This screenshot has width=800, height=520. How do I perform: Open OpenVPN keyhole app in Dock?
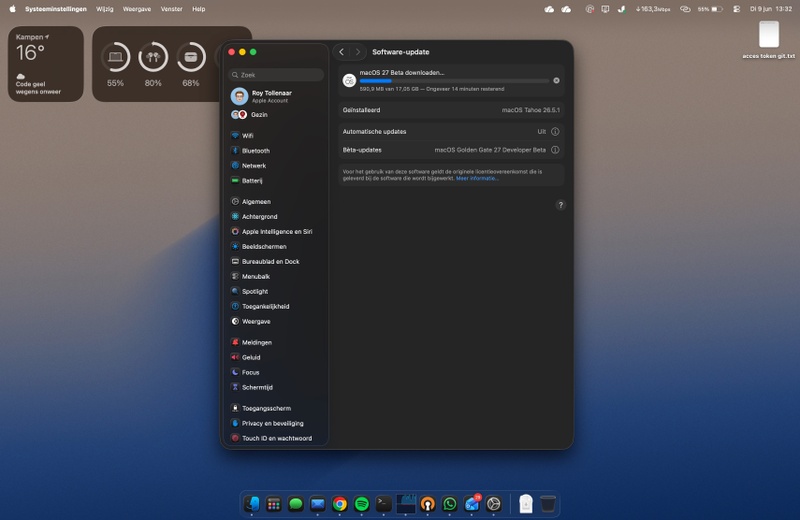(x=428, y=504)
